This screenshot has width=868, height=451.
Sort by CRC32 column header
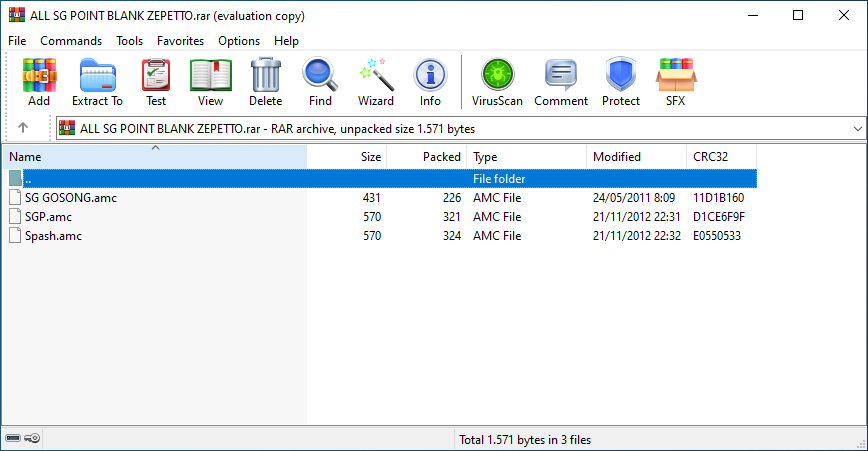[721, 157]
